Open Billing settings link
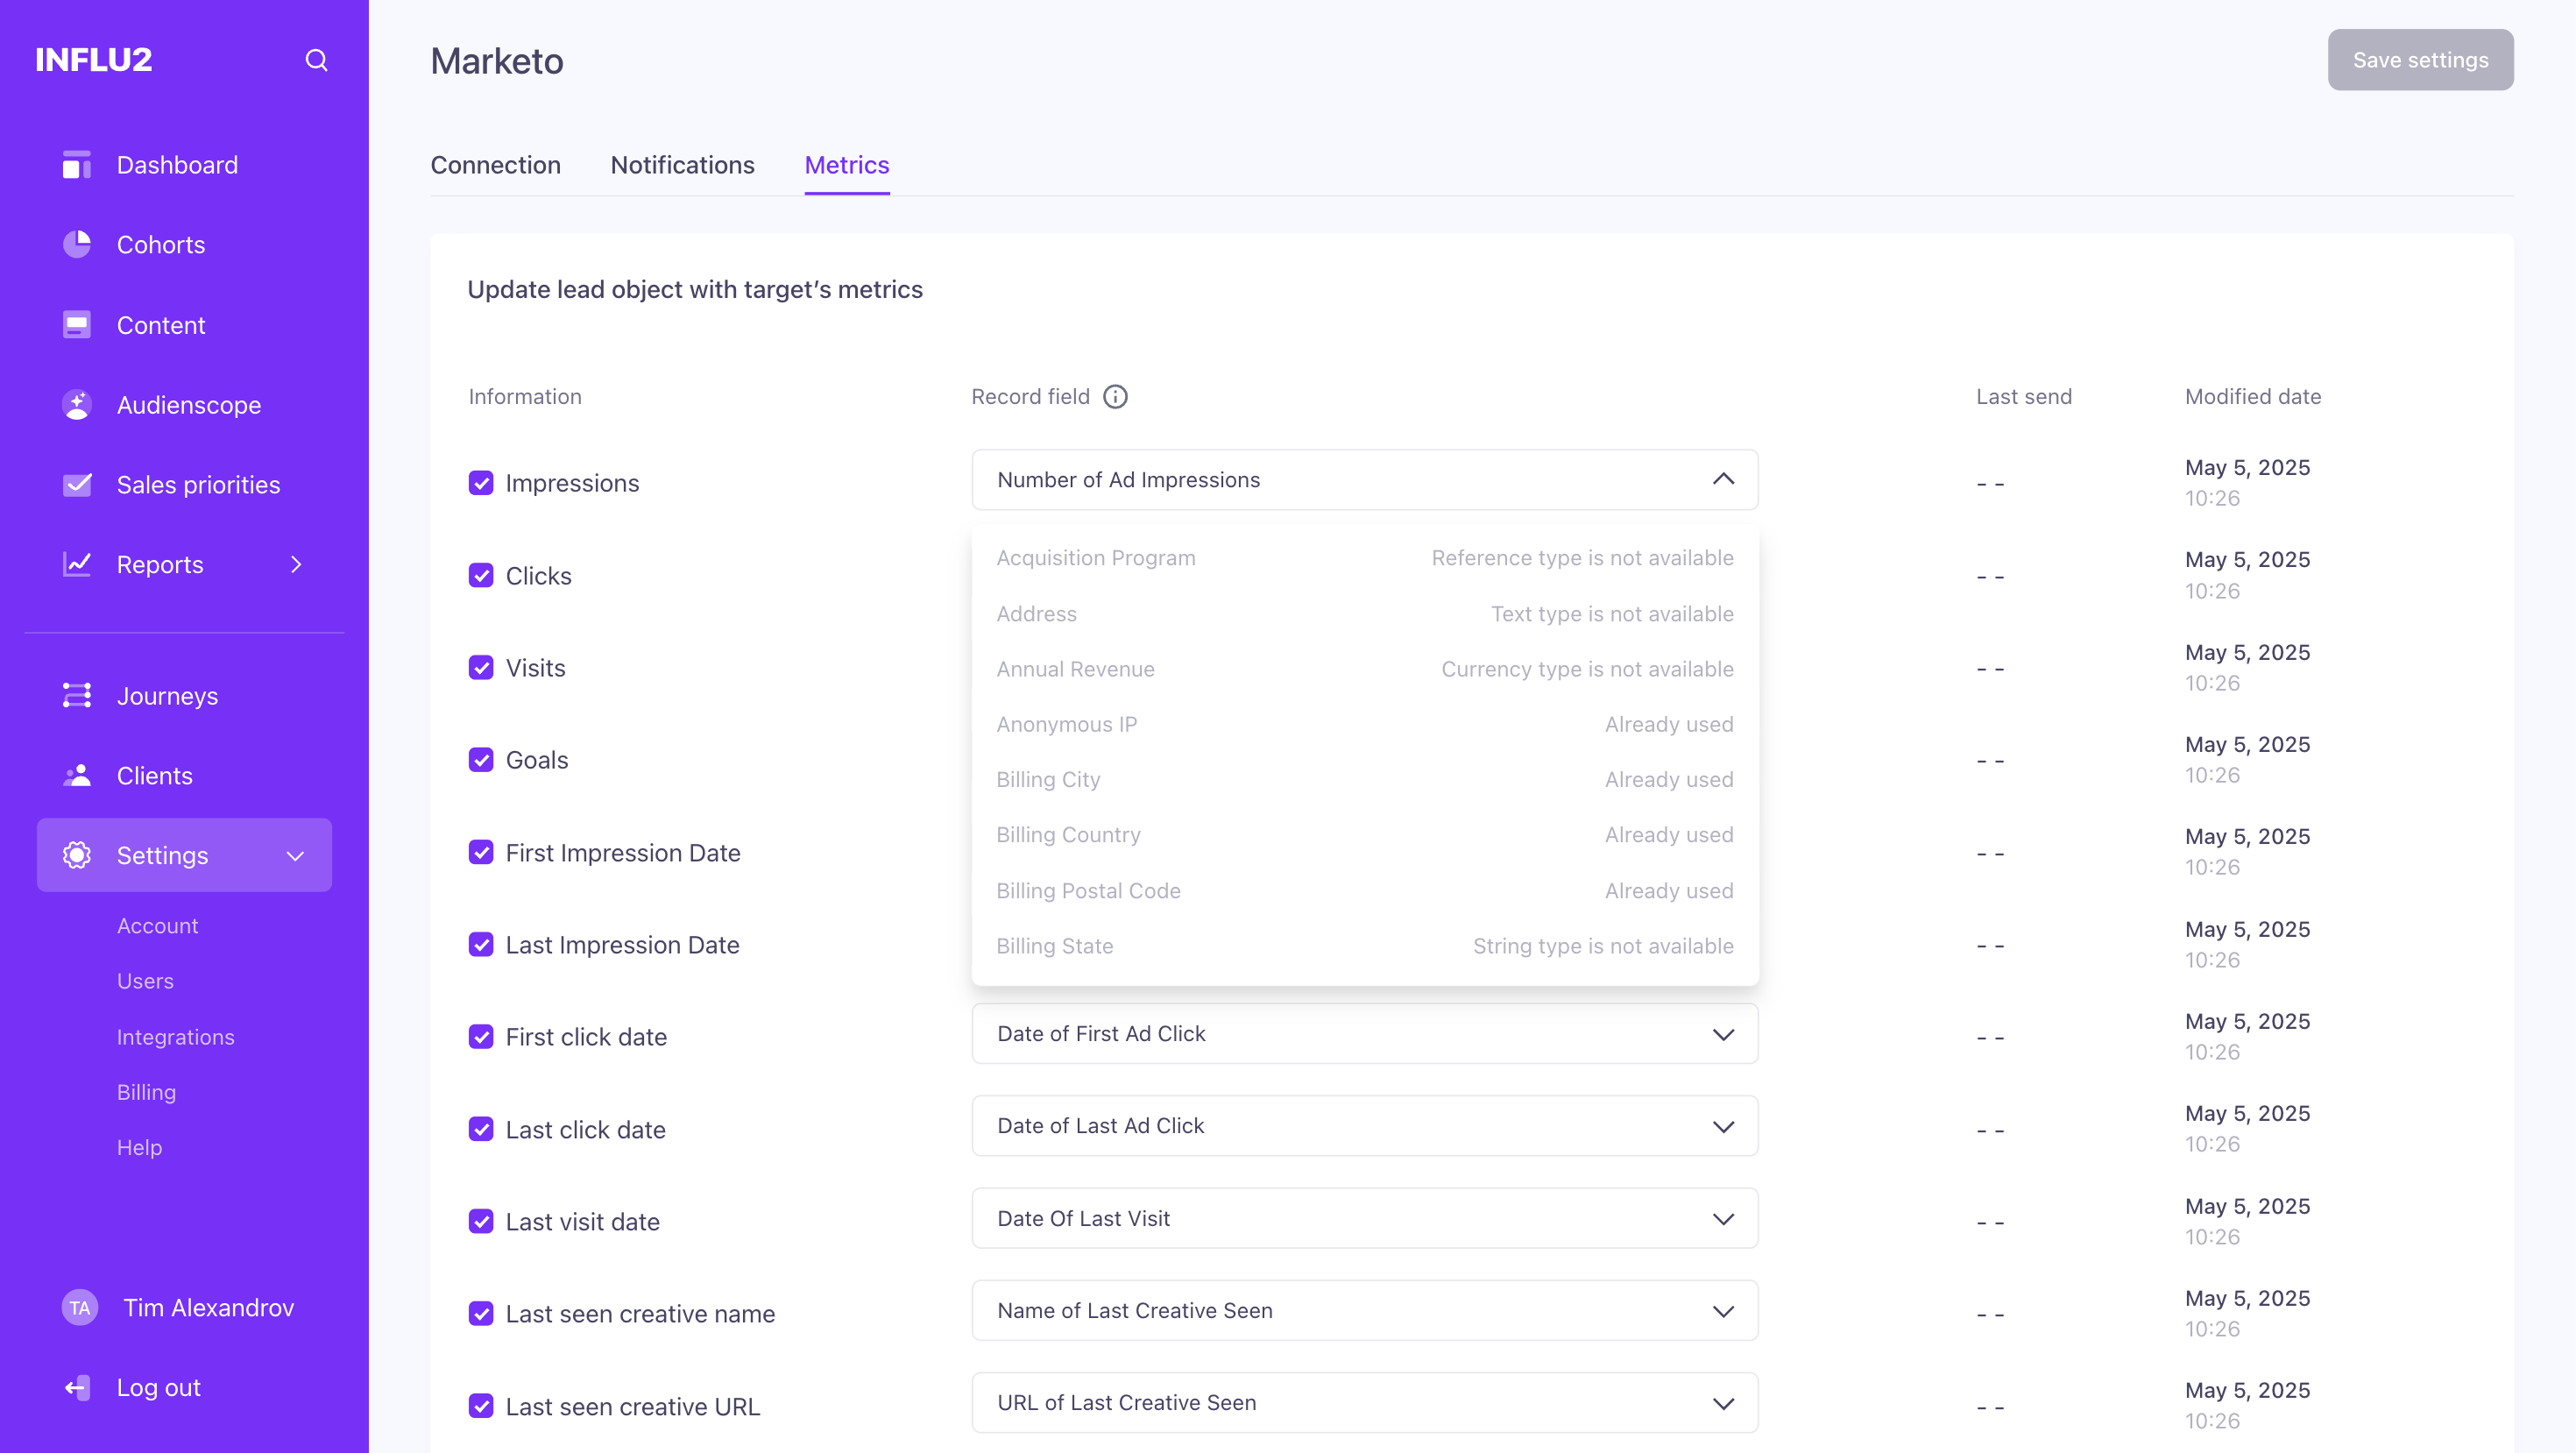Screen dimensions: 2576x1453 (147, 1092)
